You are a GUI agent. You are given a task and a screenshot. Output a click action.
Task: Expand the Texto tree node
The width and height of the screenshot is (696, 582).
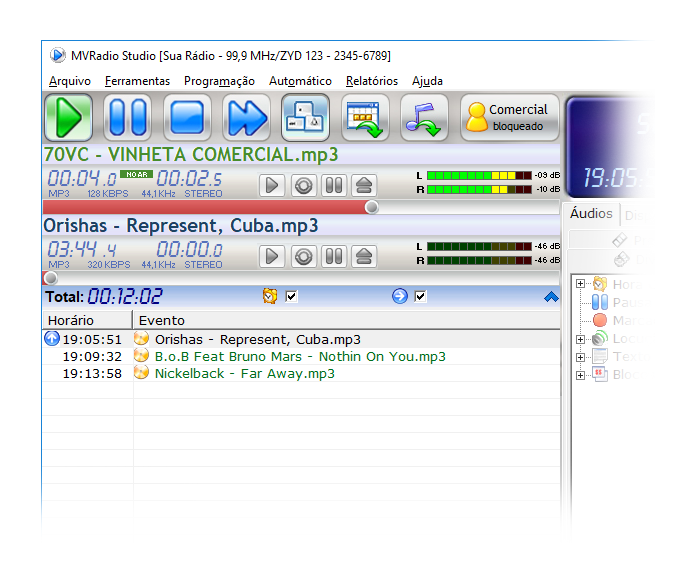tap(580, 357)
